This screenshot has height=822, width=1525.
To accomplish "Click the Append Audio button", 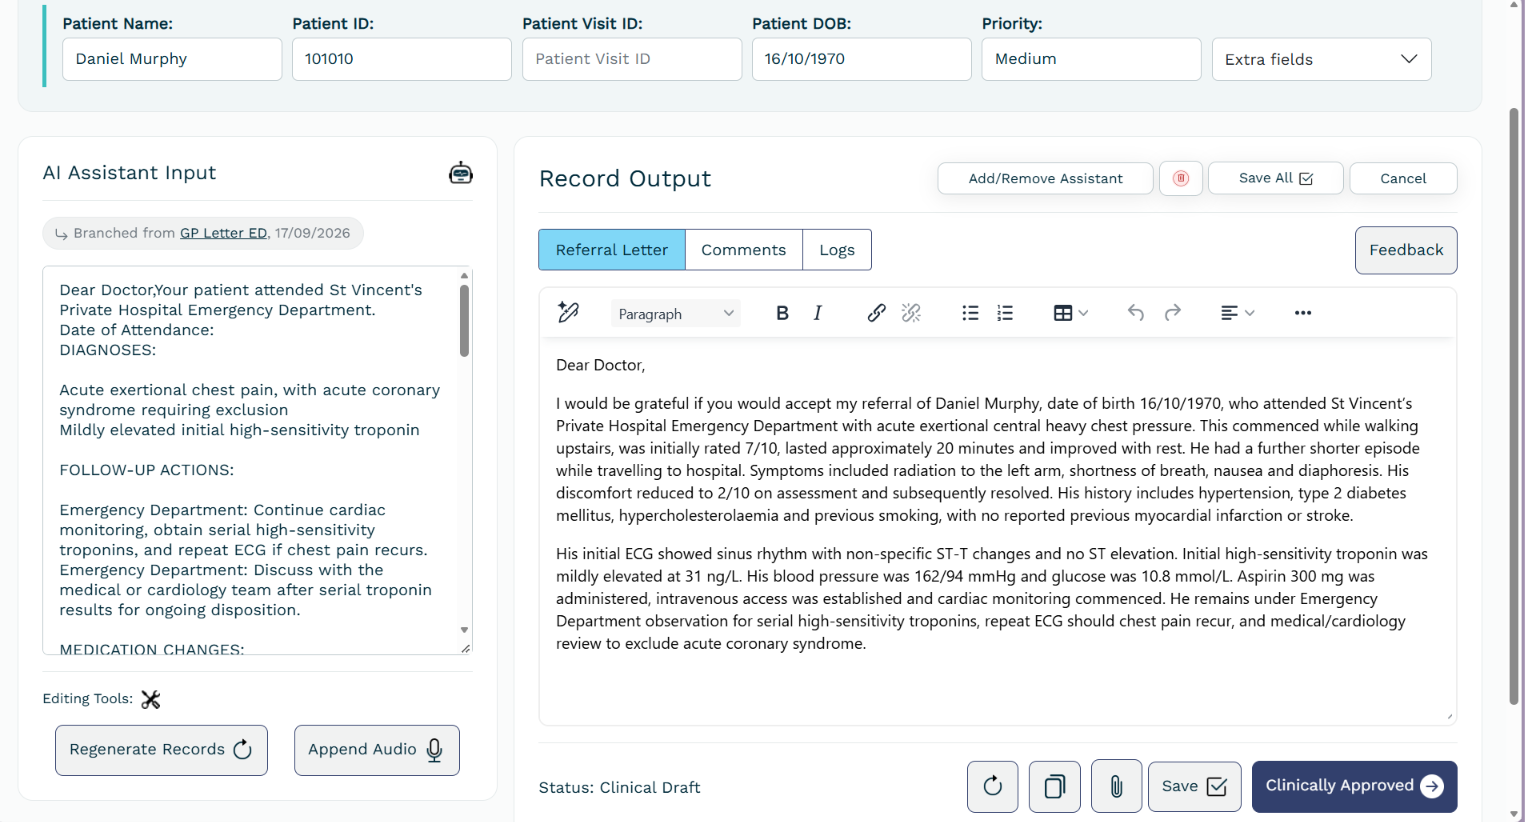I will pyautogui.click(x=377, y=750).
